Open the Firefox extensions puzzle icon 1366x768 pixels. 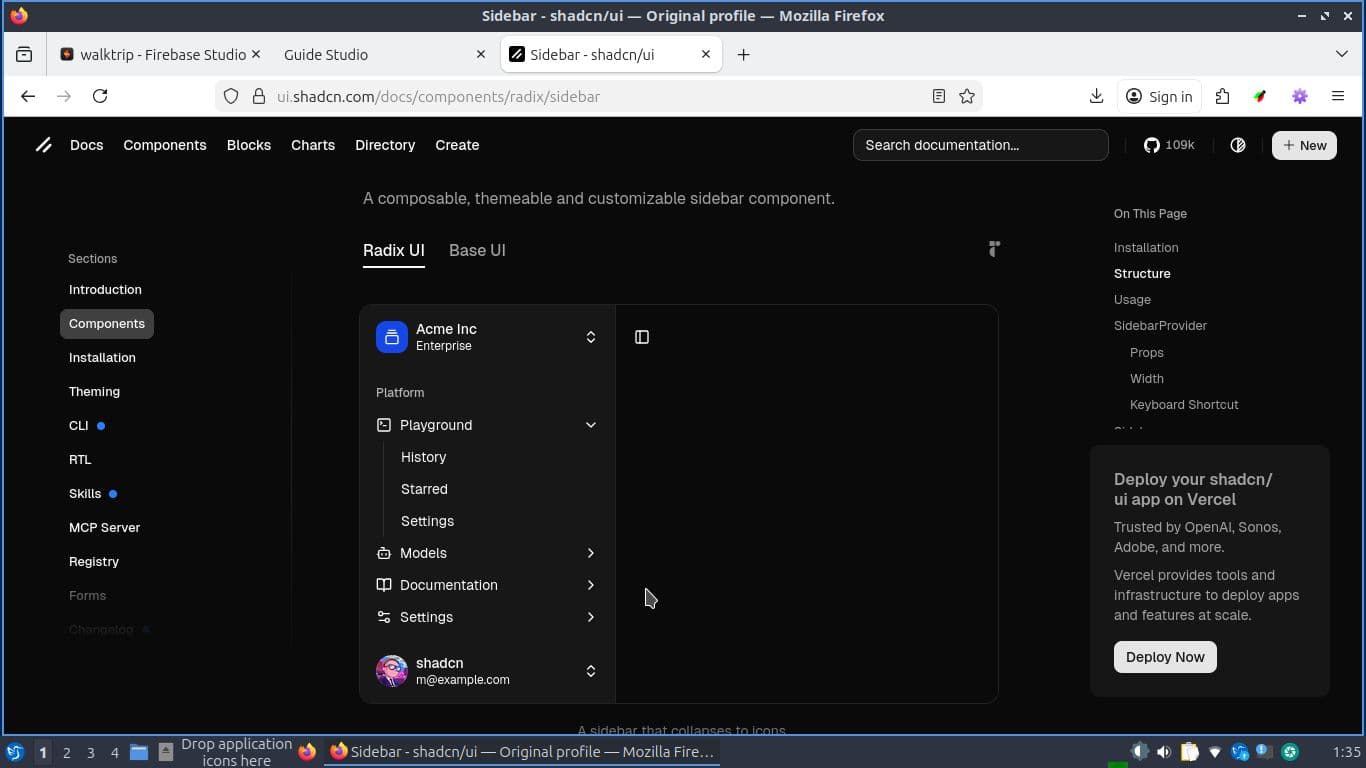tap(1222, 96)
